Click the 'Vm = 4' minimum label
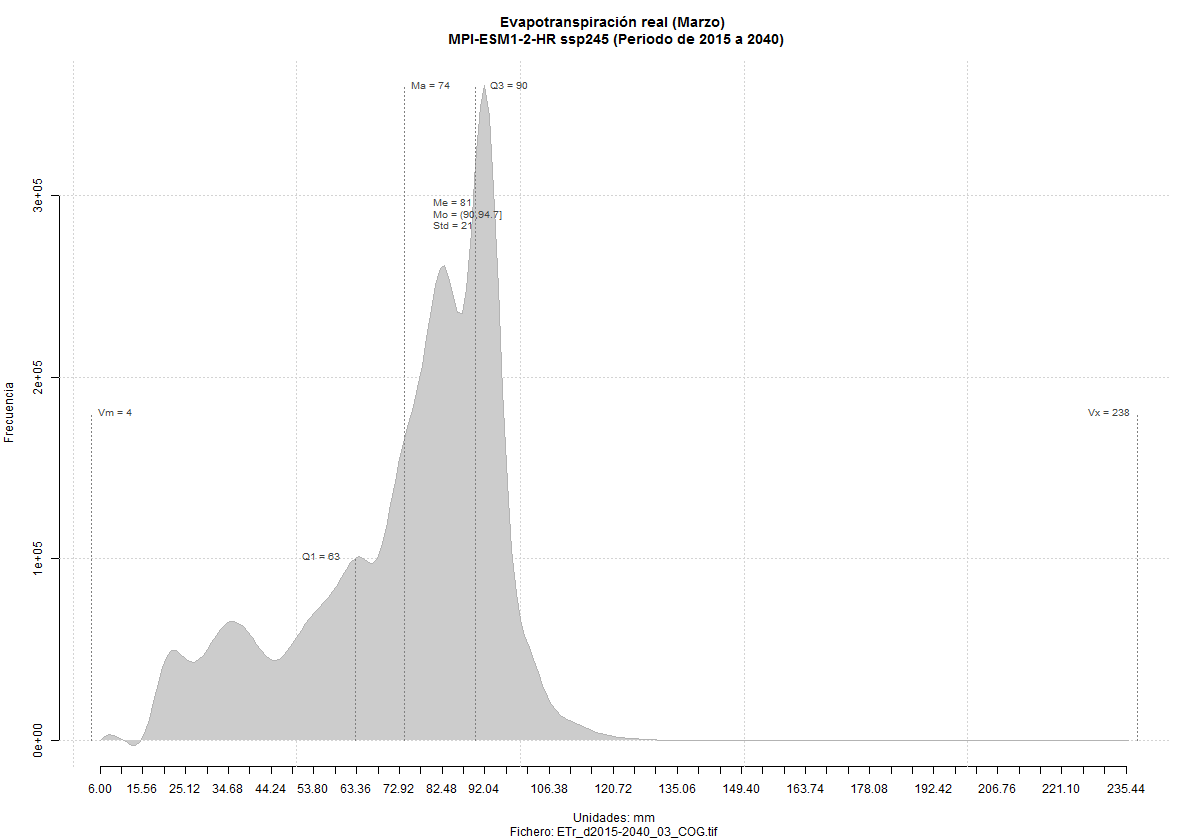The width and height of the screenshot is (1200, 840). coord(115,412)
